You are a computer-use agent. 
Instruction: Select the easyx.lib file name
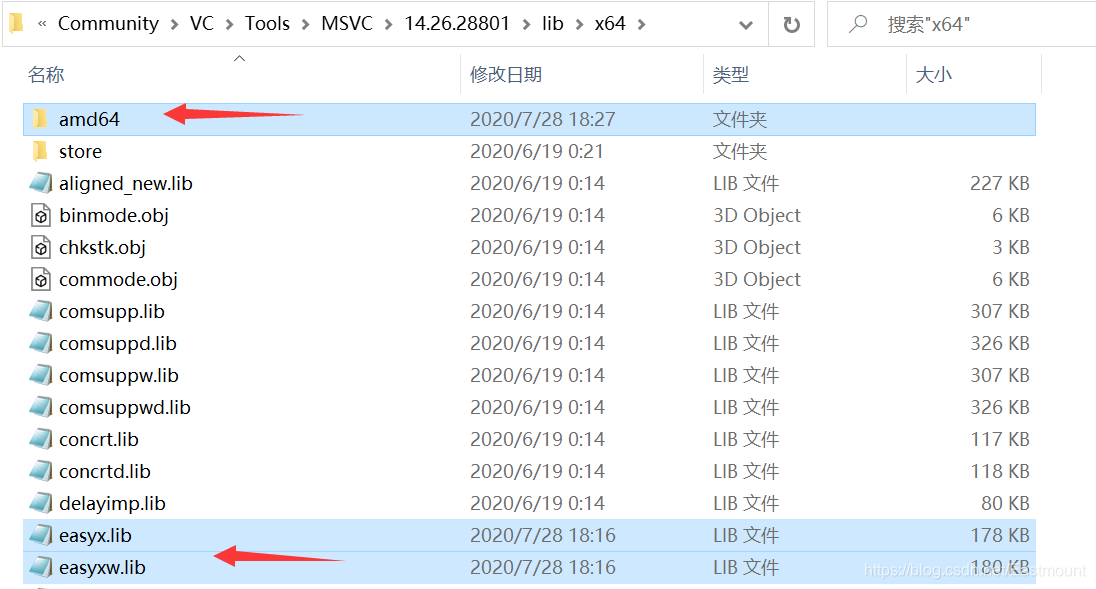96,536
